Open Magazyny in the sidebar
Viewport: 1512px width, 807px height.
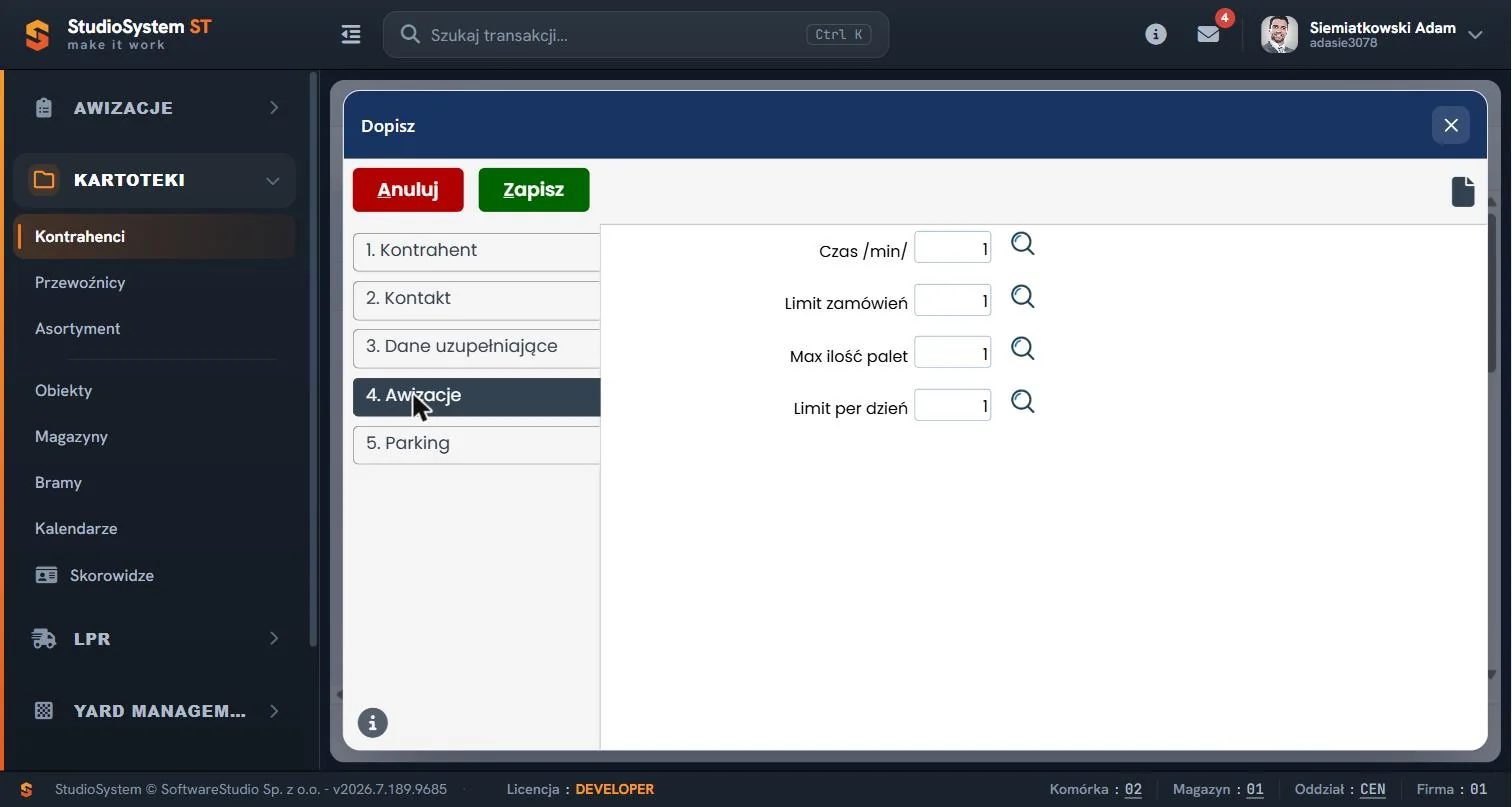tap(71, 437)
